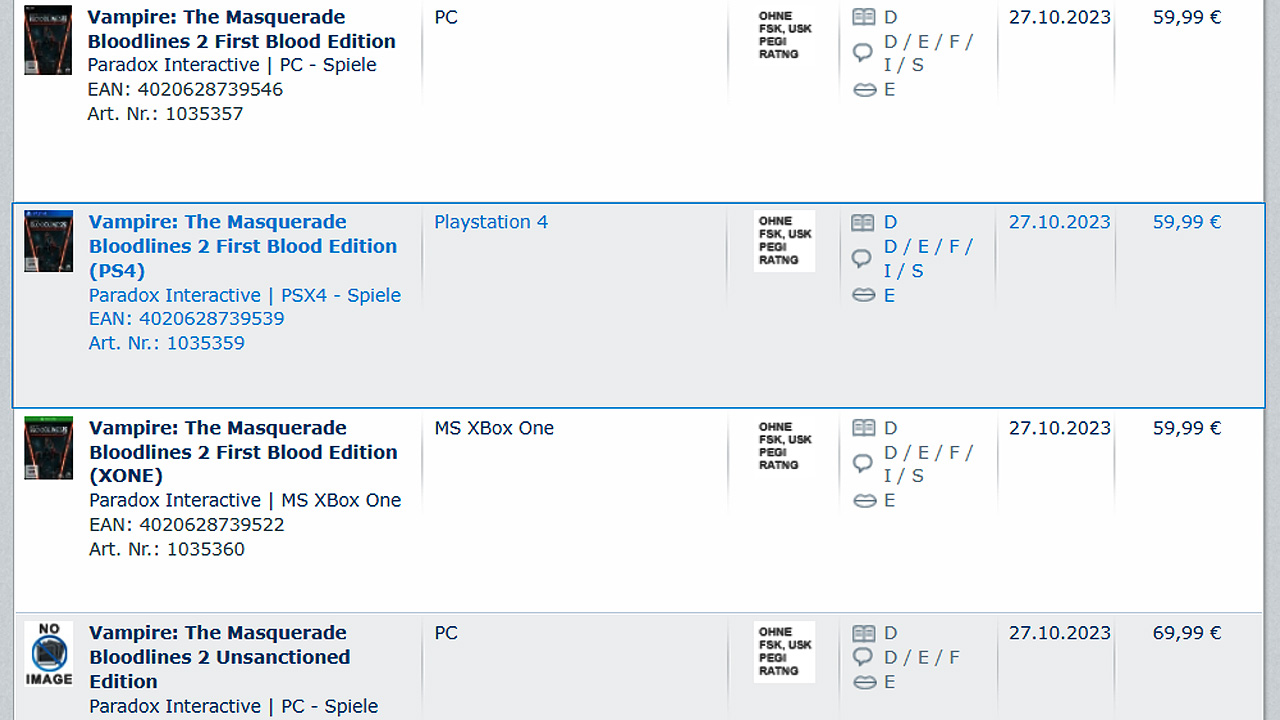Click the lips icon in the top PC row
1280x720 pixels.
(x=864, y=89)
